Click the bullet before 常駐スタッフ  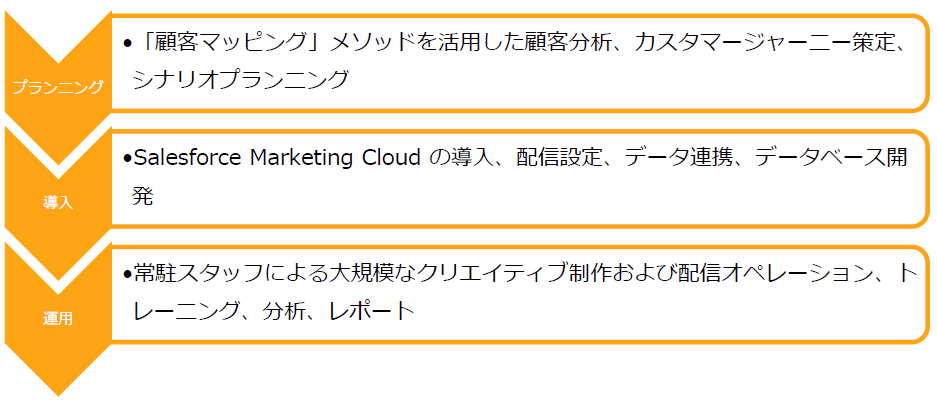tap(127, 274)
